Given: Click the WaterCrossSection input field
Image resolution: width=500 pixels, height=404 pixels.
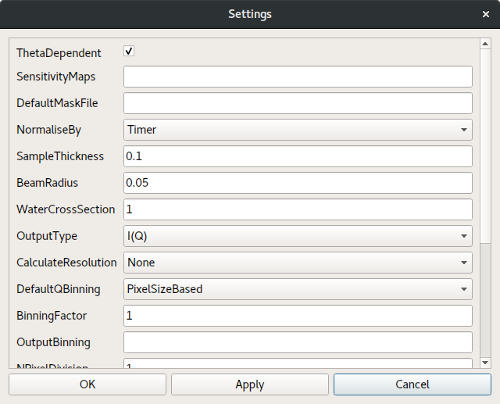Looking at the screenshot, I should [x=298, y=209].
